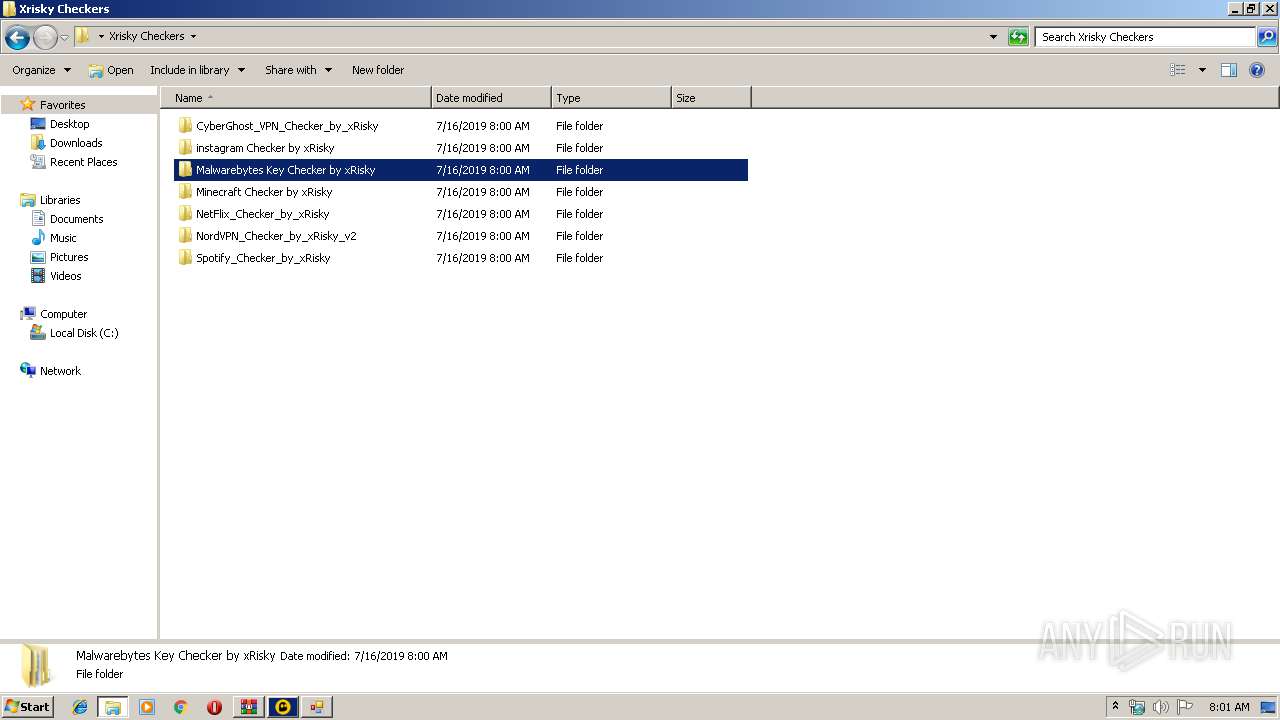Click the NetFlix checker folder icon
The image size is (1280, 720).
(x=185, y=214)
